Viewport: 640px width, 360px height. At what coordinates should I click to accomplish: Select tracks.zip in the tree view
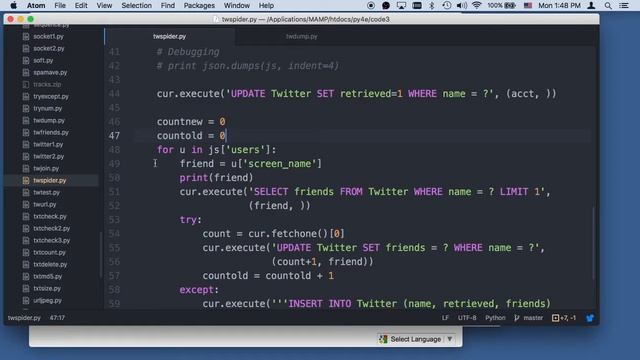pos(47,84)
